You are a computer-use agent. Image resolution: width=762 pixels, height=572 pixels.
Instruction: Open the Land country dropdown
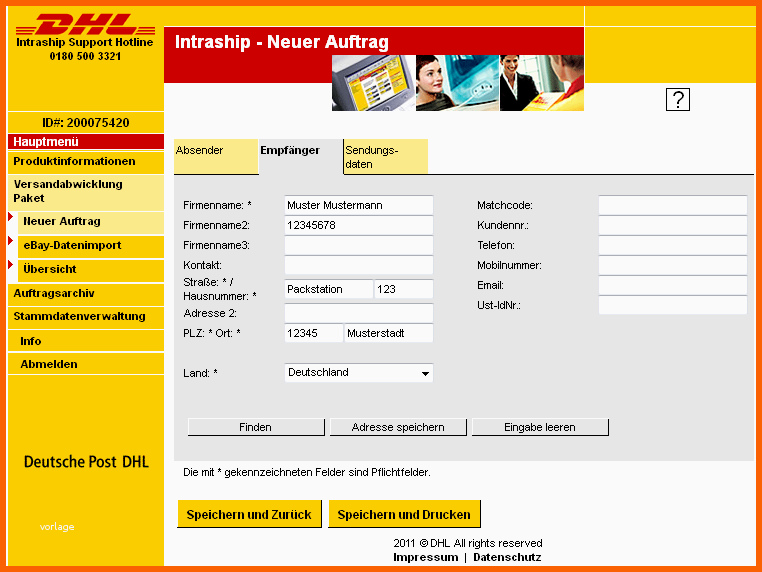tap(359, 373)
